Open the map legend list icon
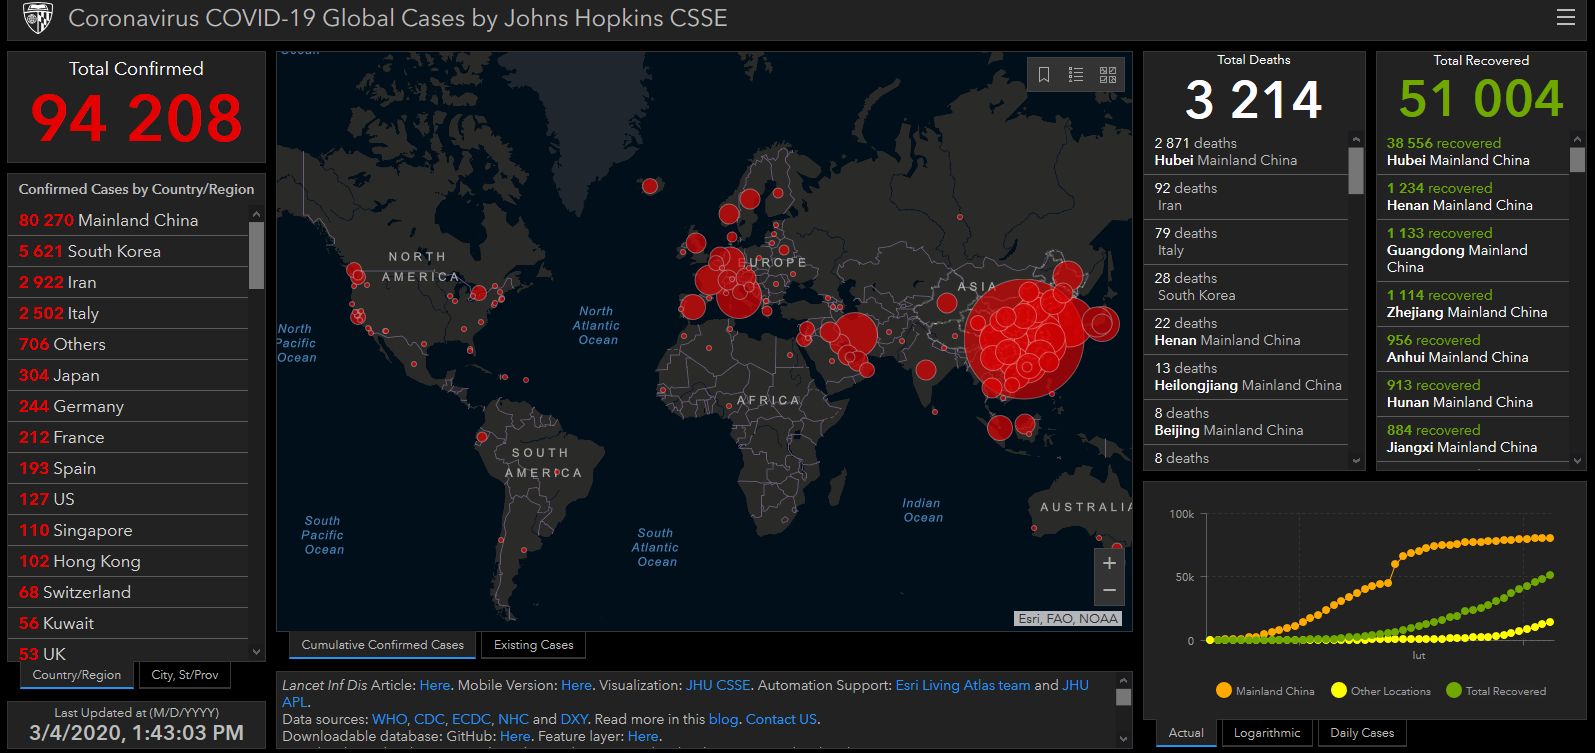 [x=1076, y=75]
